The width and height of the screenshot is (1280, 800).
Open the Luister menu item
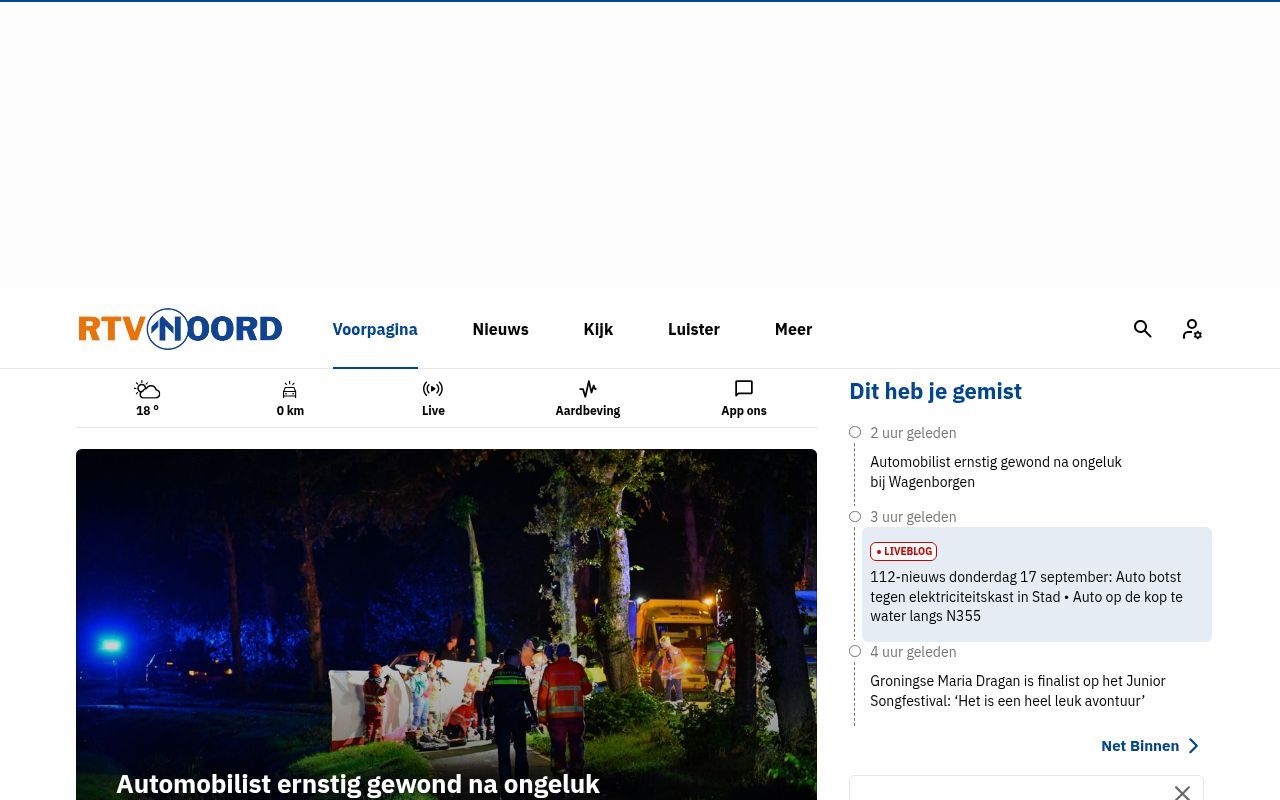(x=694, y=329)
